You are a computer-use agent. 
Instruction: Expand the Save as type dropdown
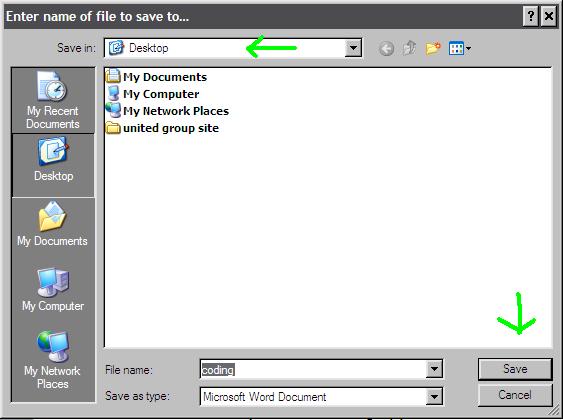434,397
